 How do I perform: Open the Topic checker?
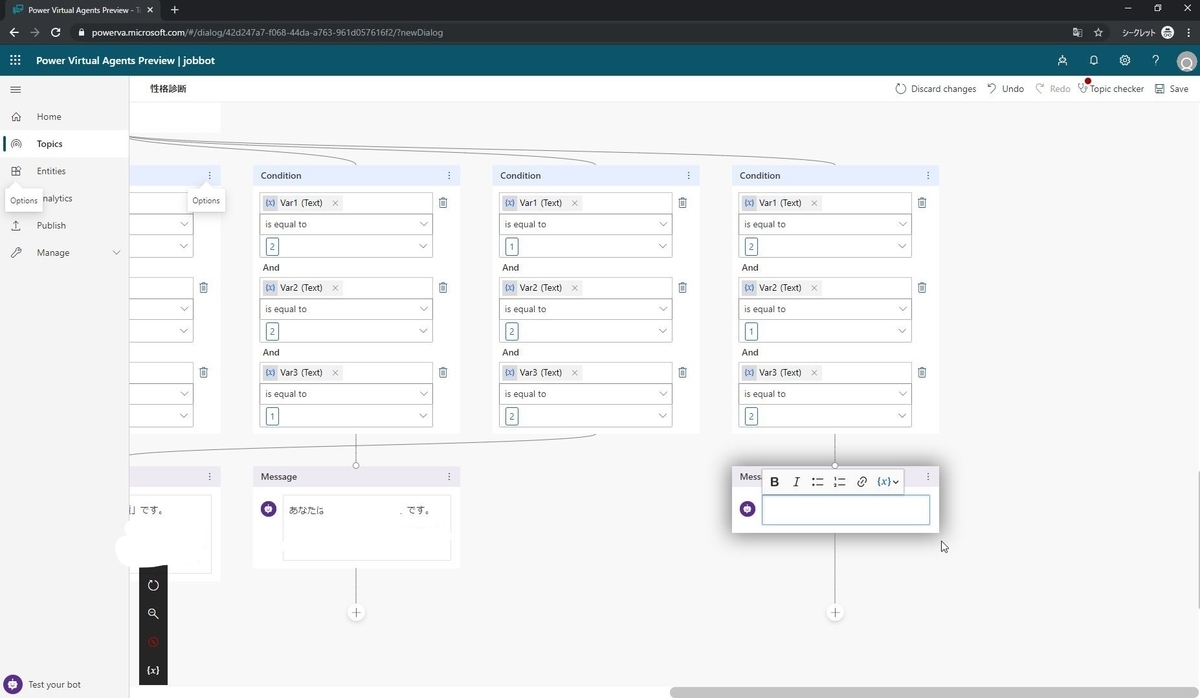pos(1111,89)
